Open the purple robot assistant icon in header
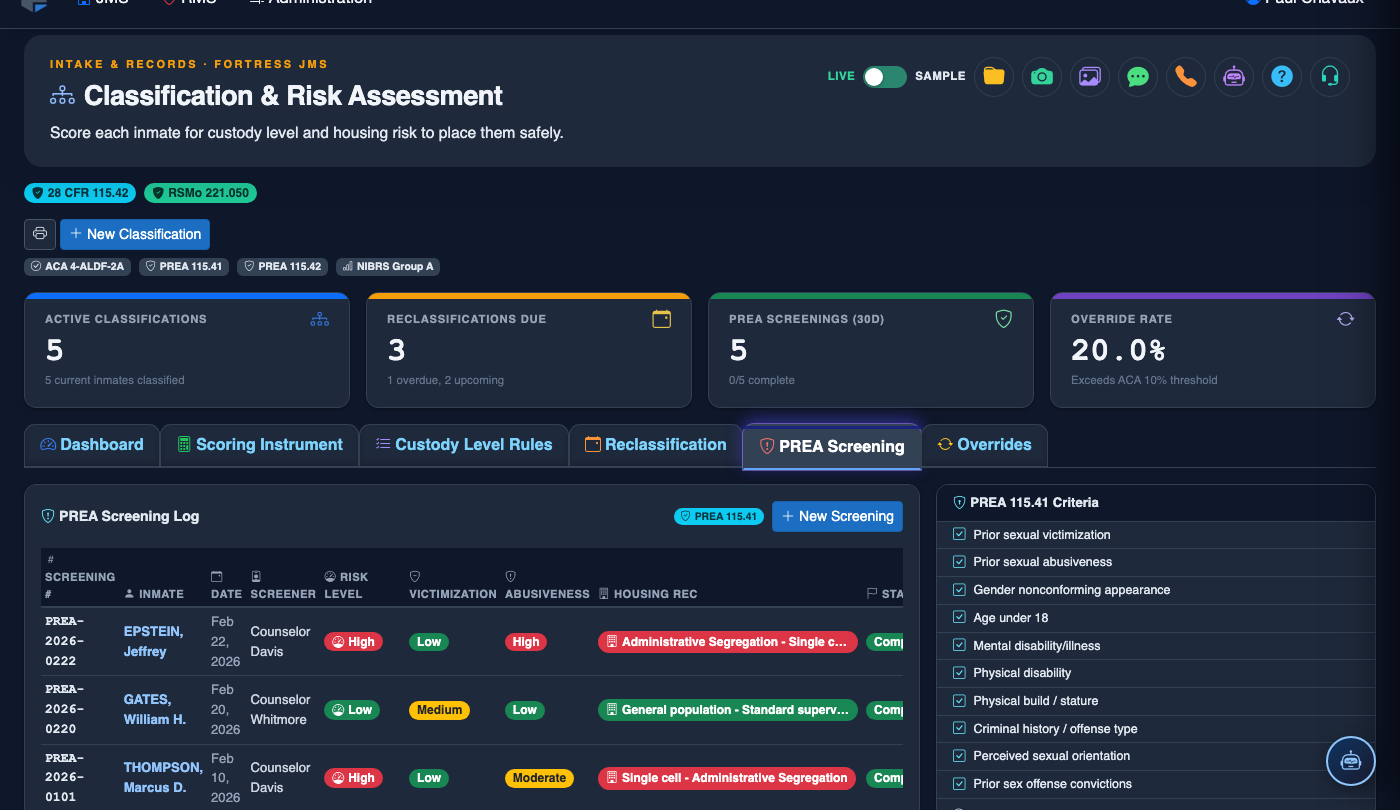1400x810 pixels. [1234, 77]
